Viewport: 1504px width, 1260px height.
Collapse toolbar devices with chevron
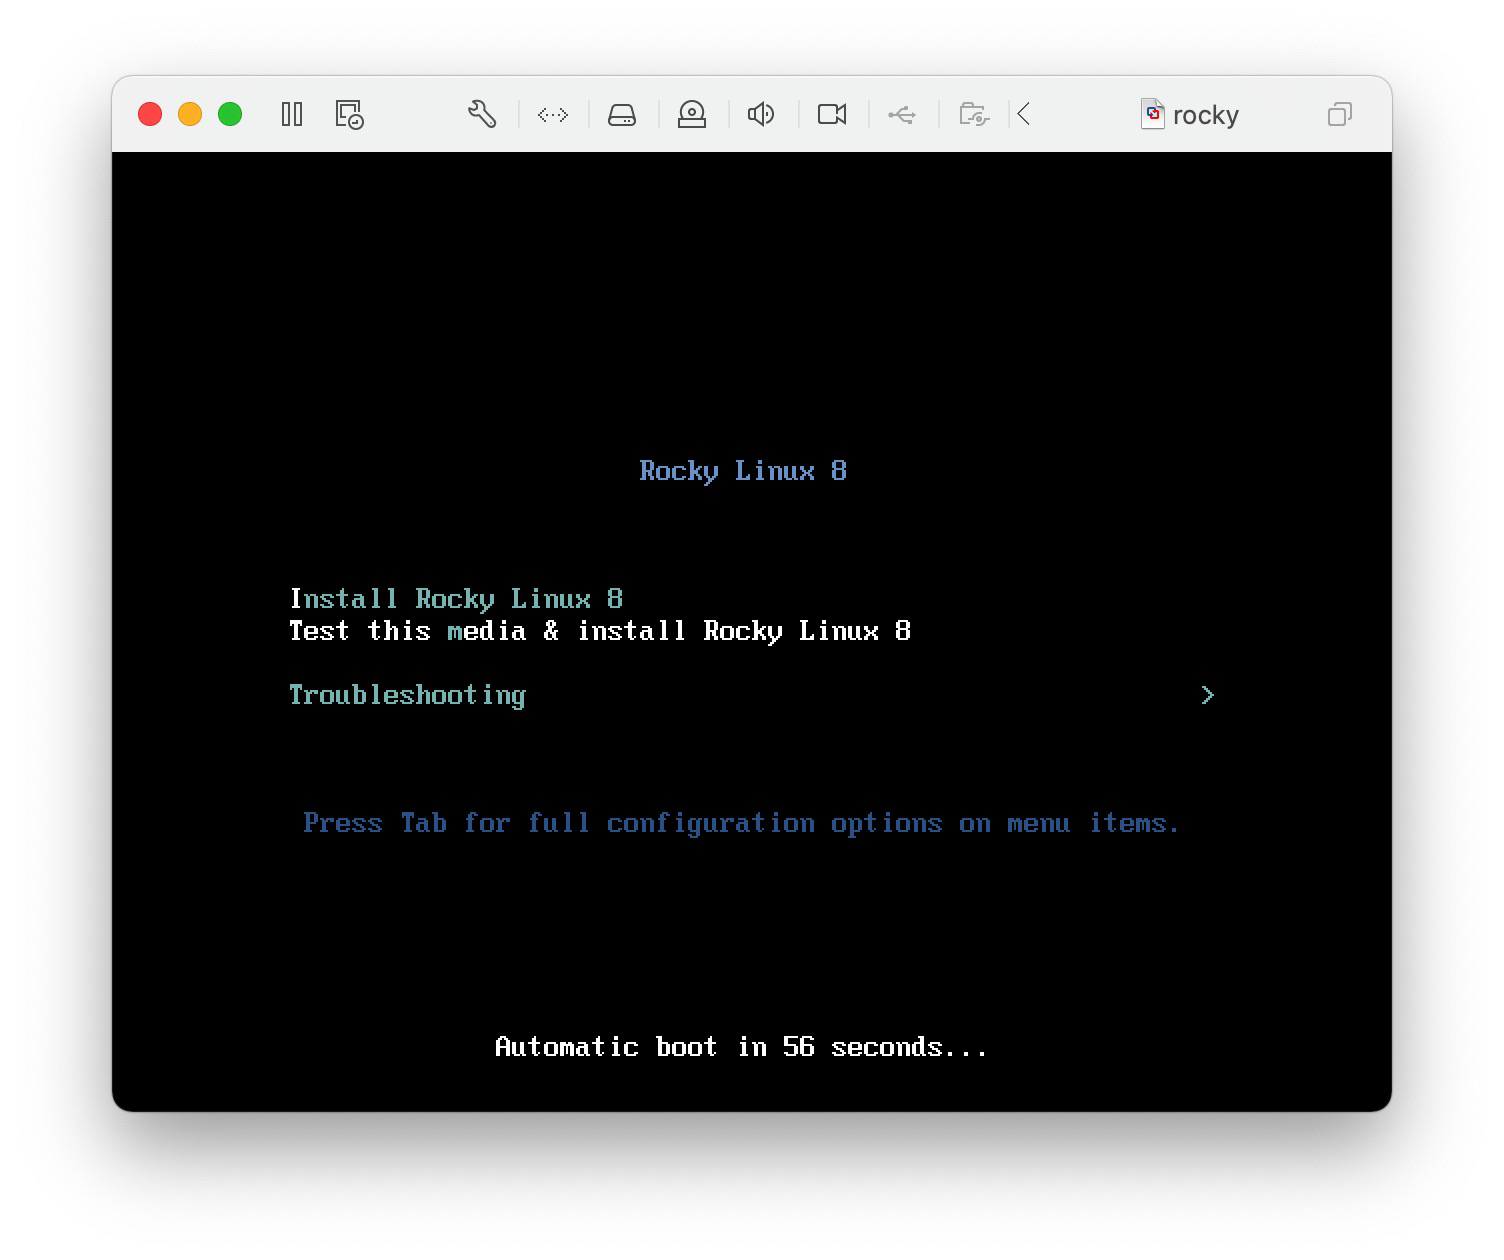(1024, 114)
